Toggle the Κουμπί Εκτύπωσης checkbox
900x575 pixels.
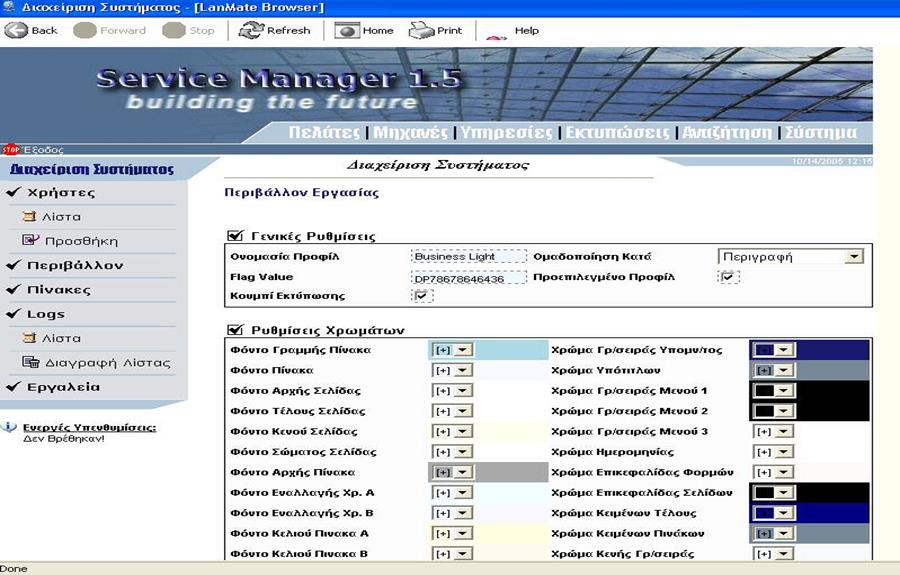click(422, 296)
